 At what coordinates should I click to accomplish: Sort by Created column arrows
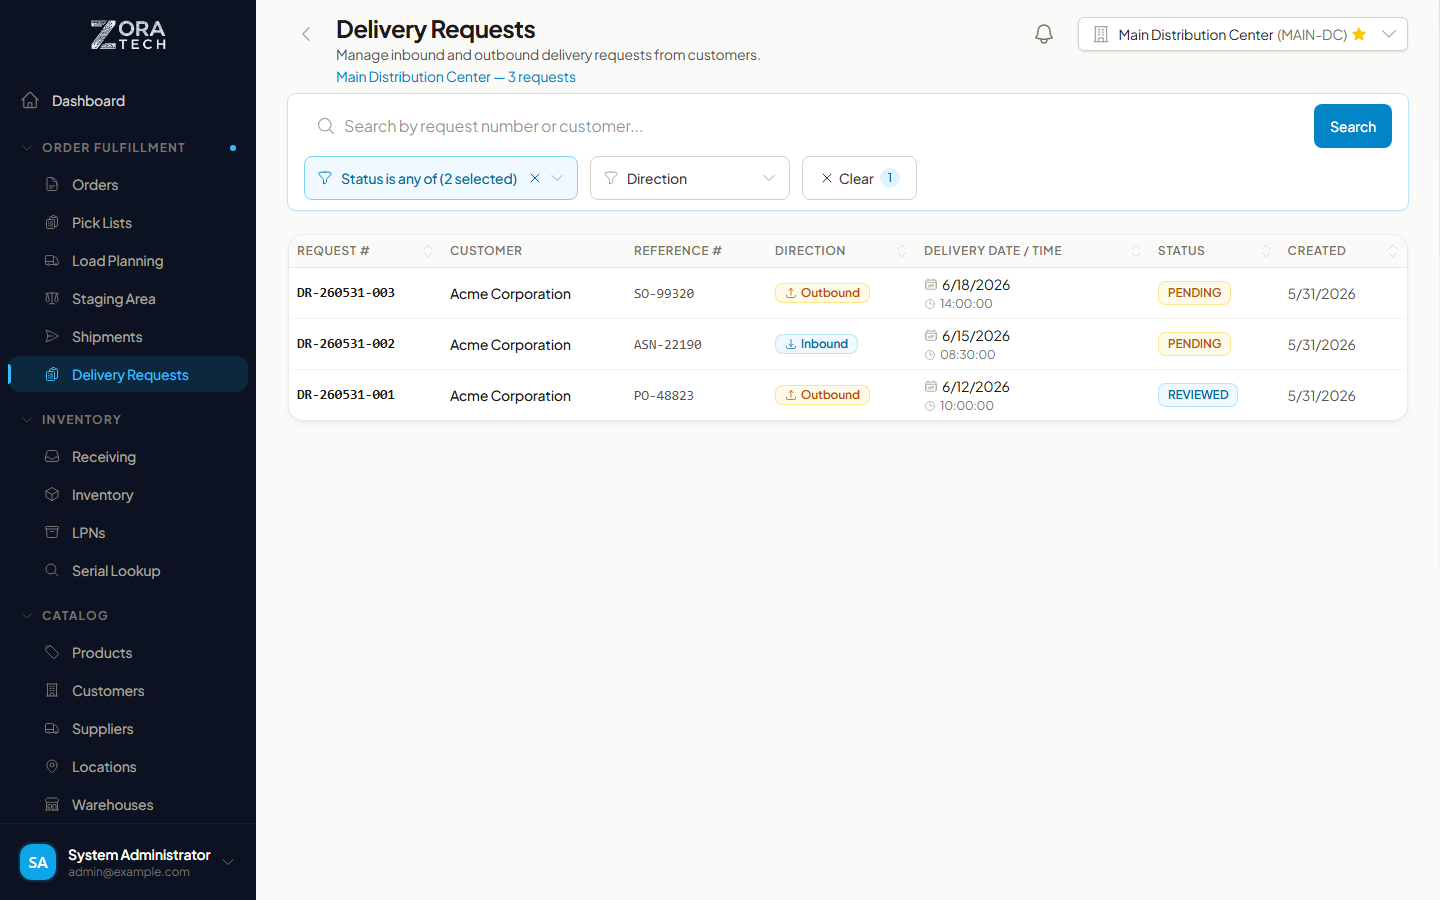click(x=1393, y=251)
